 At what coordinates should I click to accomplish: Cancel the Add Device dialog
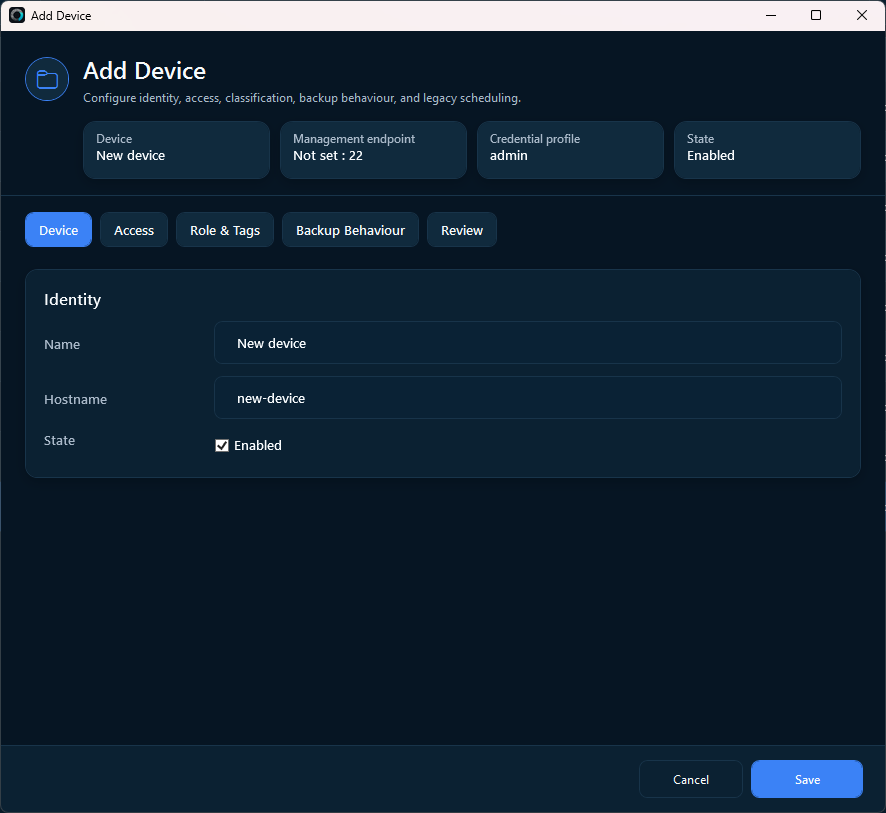[x=690, y=779]
